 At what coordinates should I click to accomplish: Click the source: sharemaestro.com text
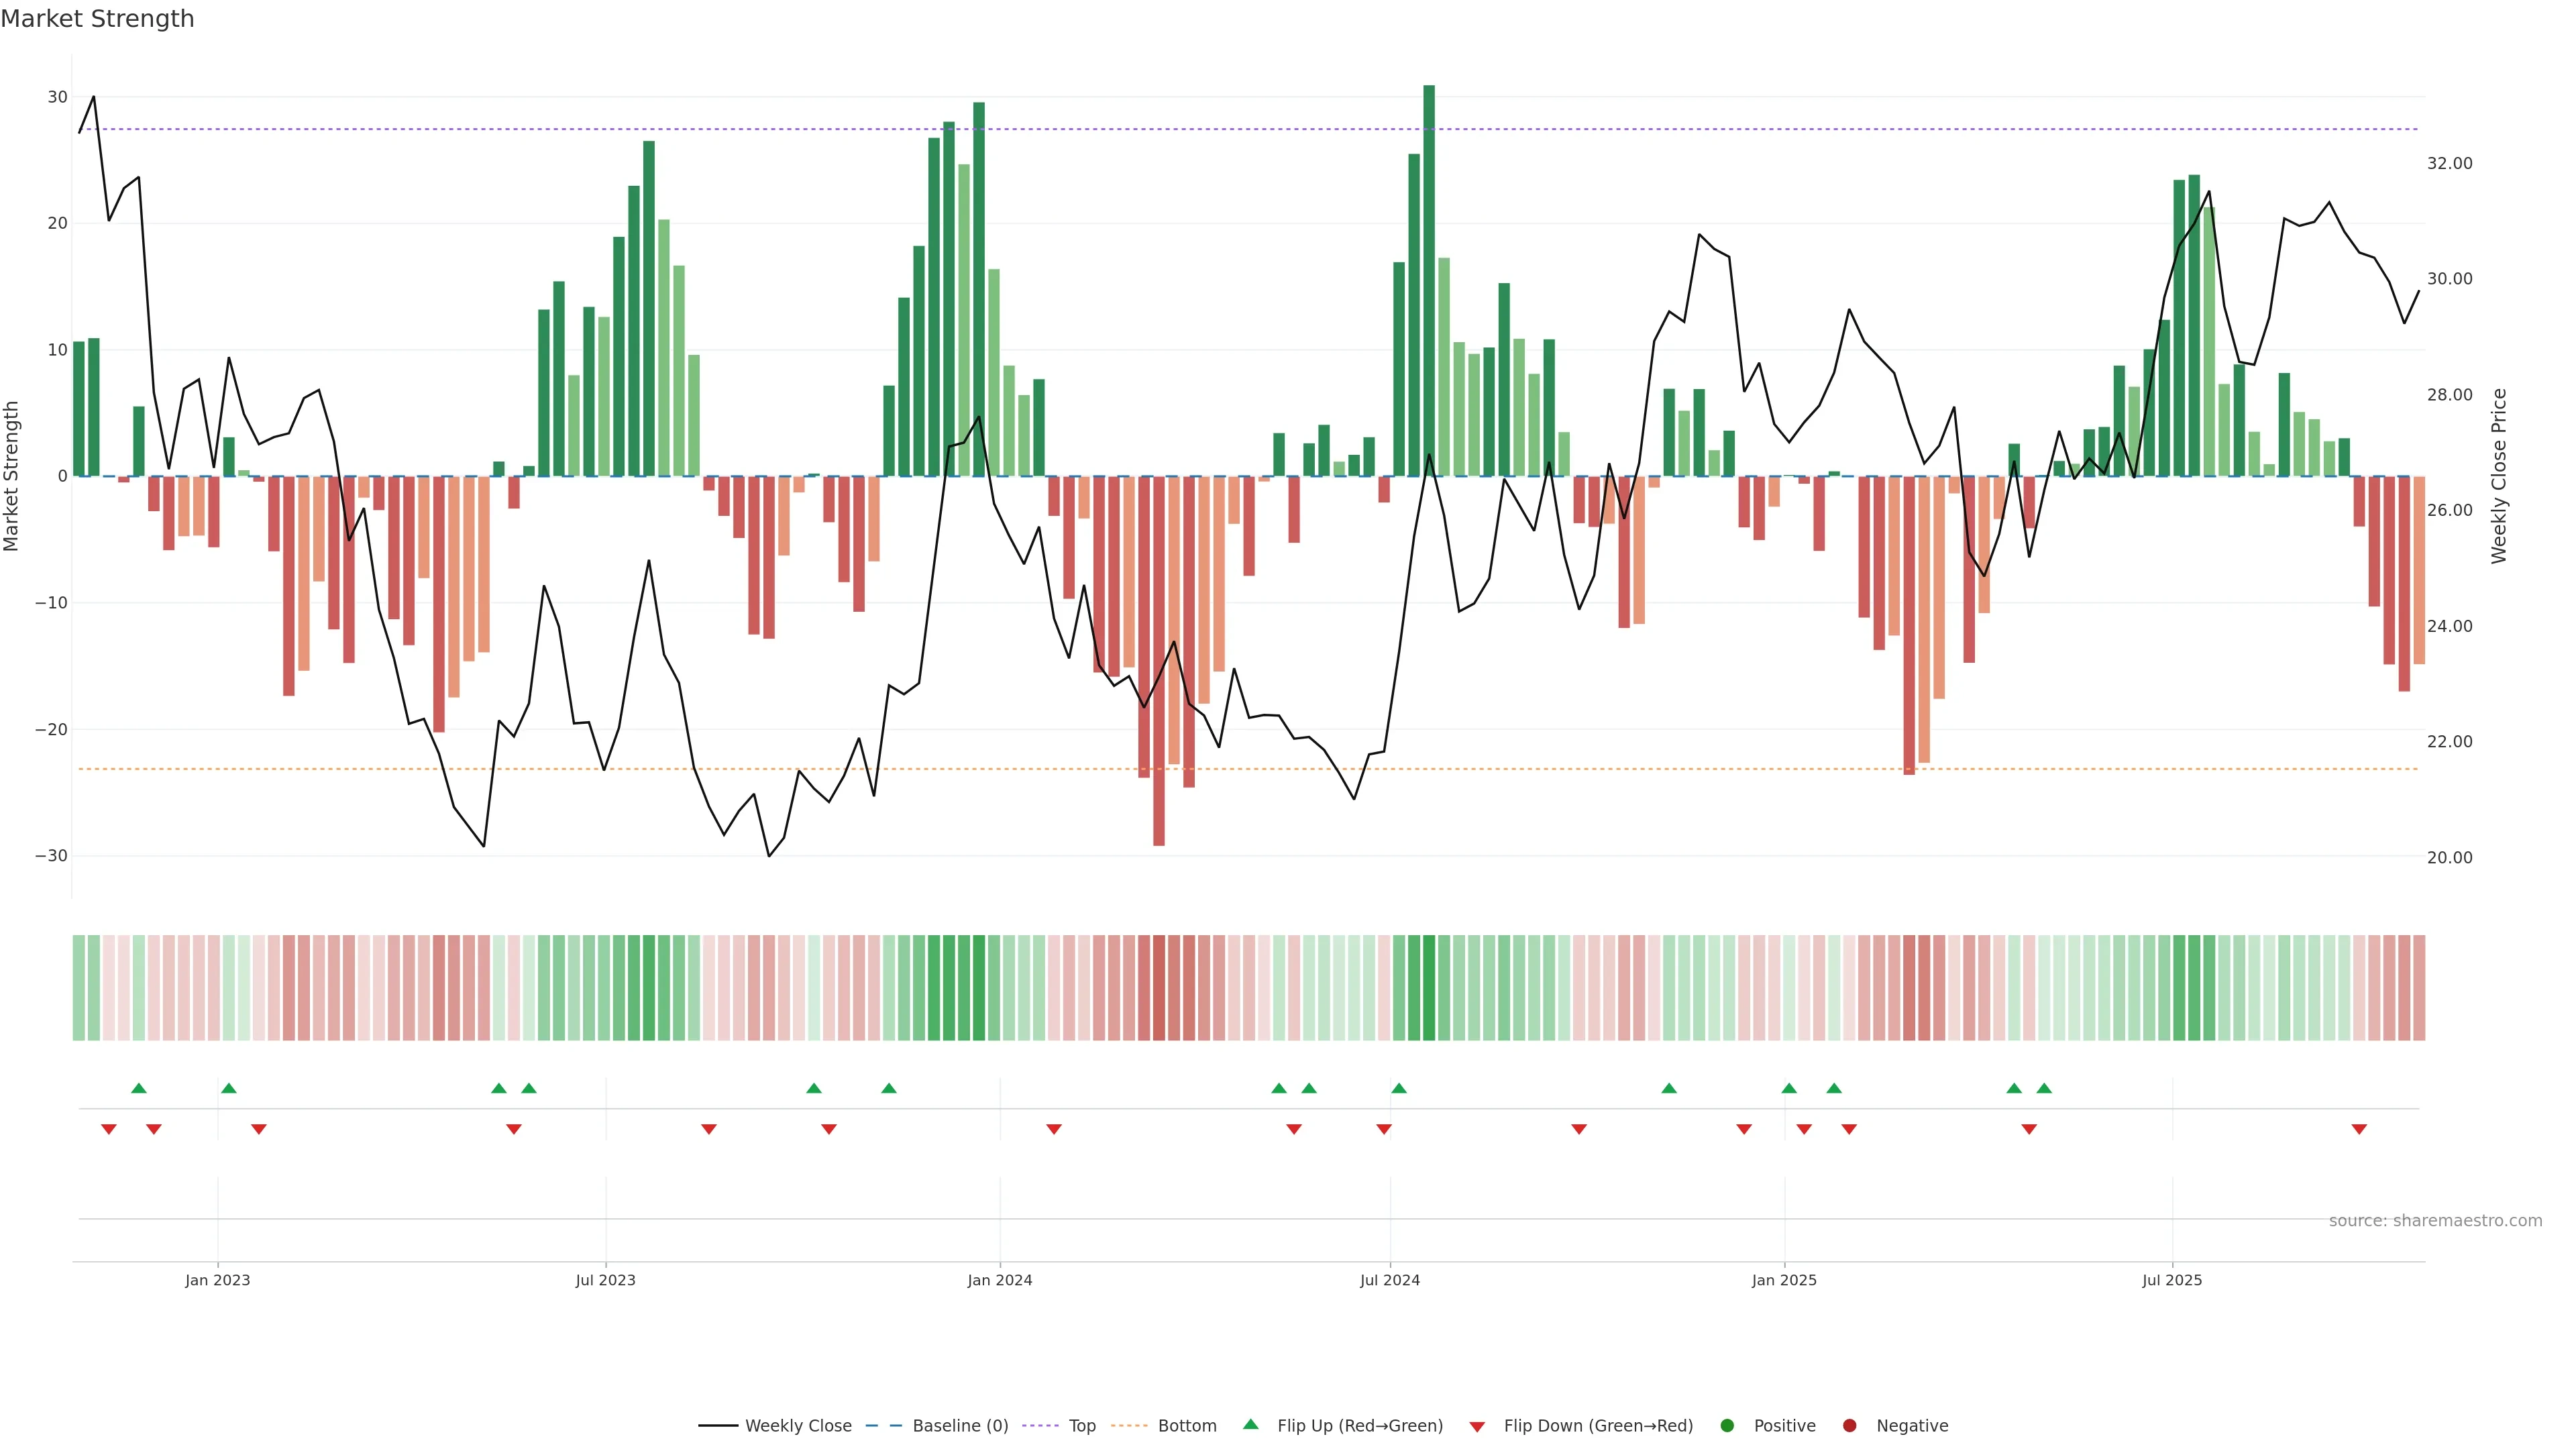tap(2435, 1221)
